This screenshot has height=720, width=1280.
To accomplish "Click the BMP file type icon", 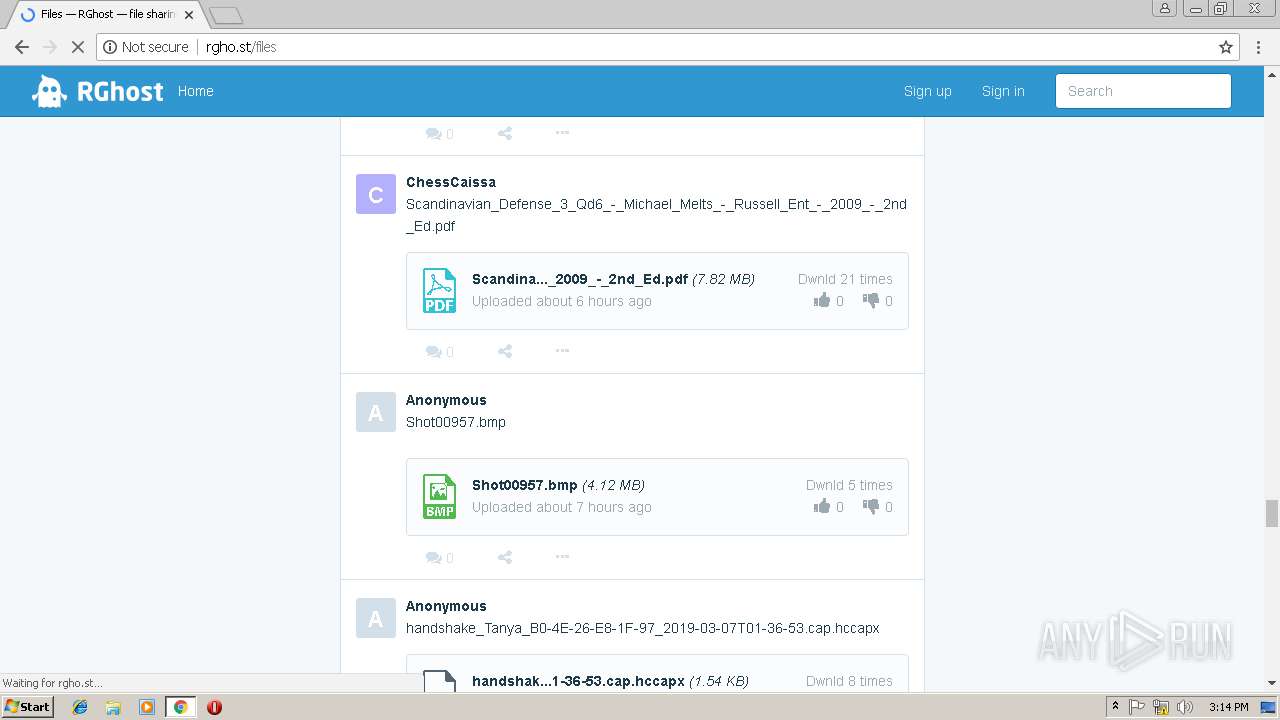I will [439, 497].
